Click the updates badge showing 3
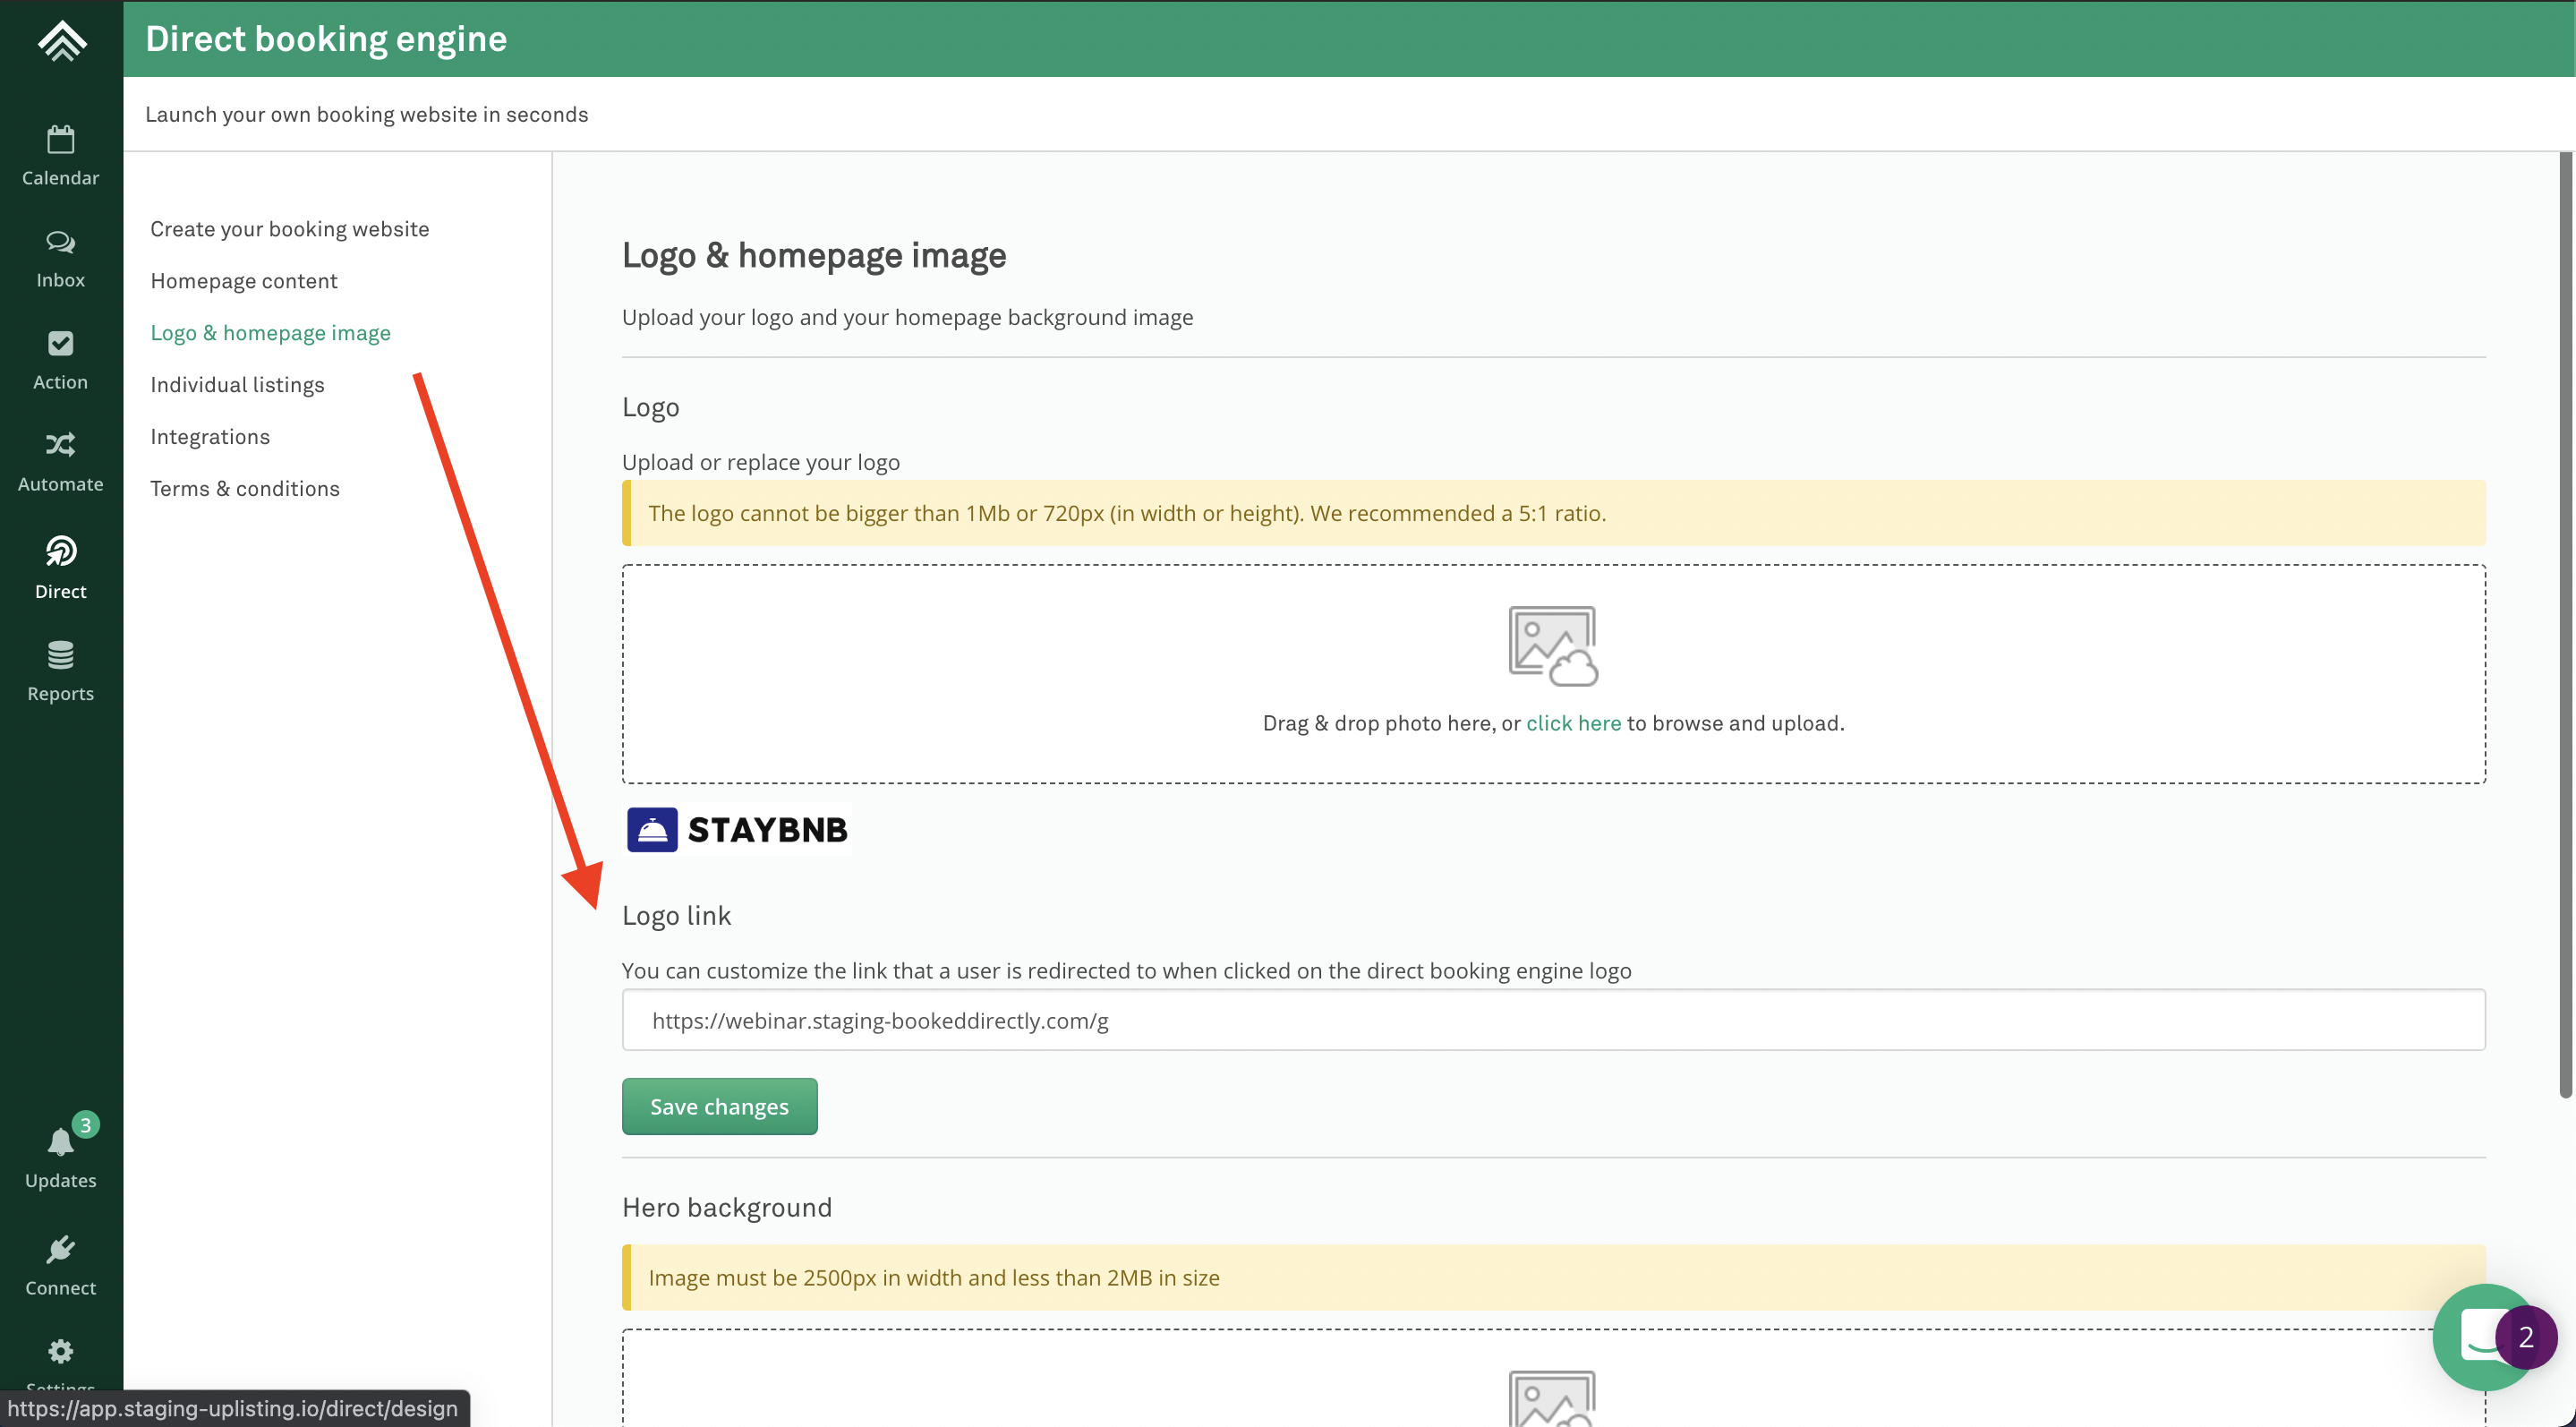The height and width of the screenshot is (1427, 2576). (x=86, y=1124)
